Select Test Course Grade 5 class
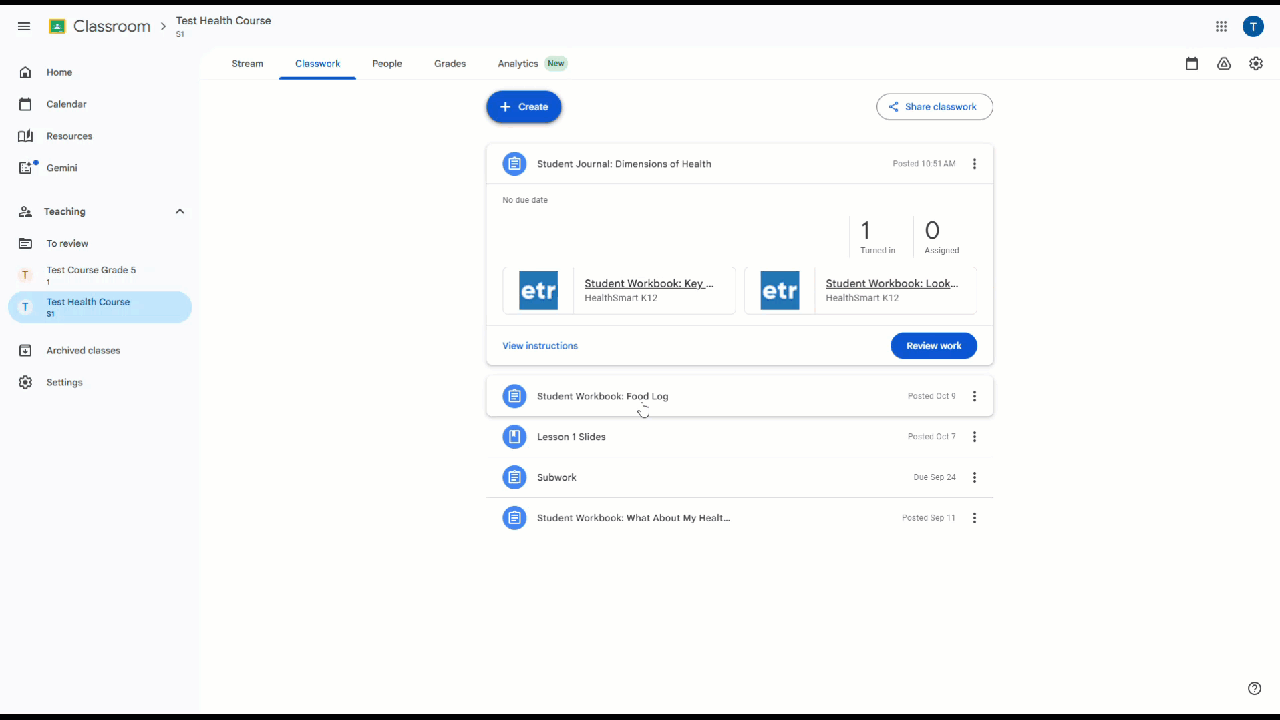The height and width of the screenshot is (720, 1280). pyautogui.click(x=90, y=275)
